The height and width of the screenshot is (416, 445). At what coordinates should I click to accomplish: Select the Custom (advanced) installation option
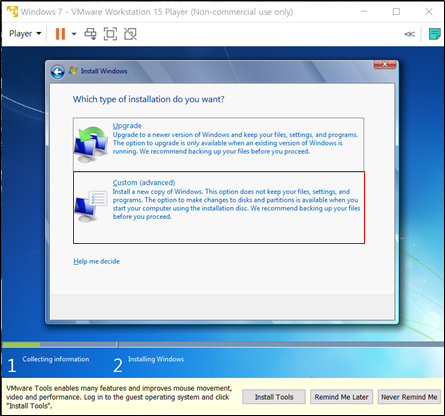tap(219, 207)
